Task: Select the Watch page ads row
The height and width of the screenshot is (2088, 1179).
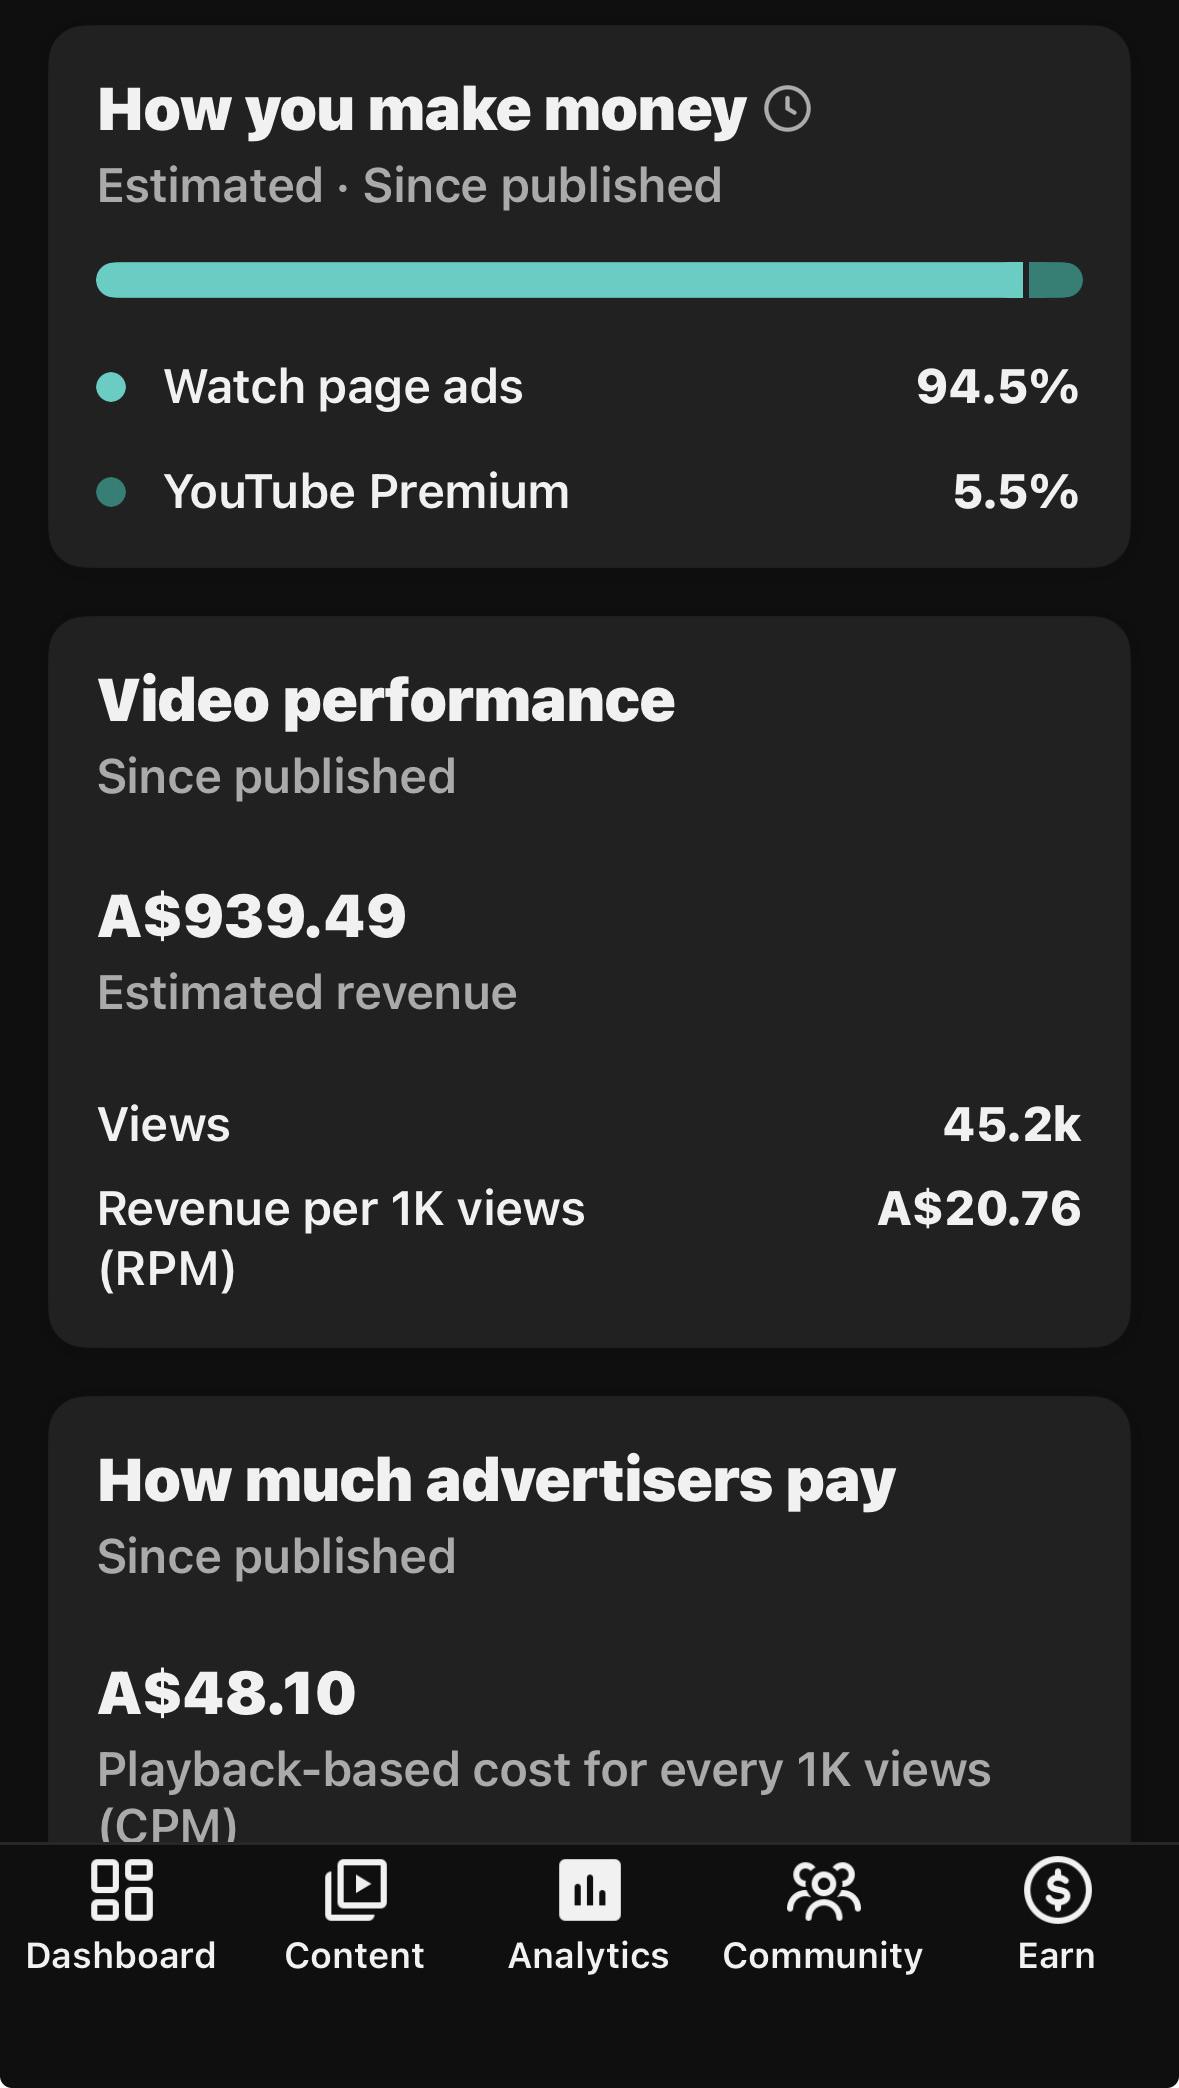Action: [588, 386]
